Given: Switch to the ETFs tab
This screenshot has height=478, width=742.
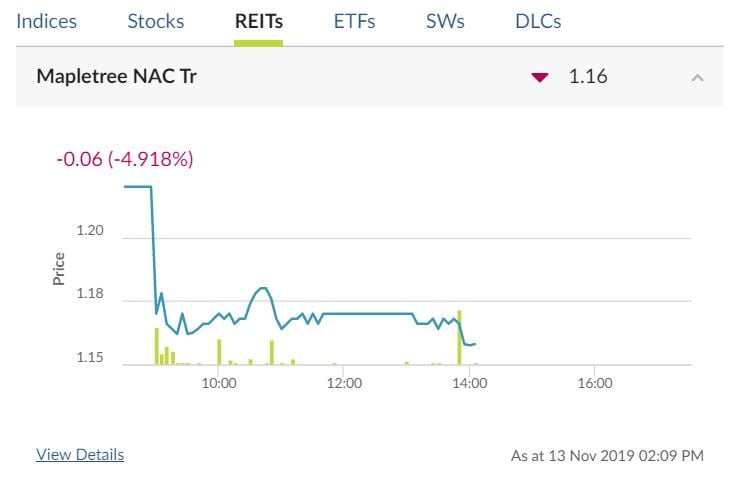Looking at the screenshot, I should tap(355, 21).
